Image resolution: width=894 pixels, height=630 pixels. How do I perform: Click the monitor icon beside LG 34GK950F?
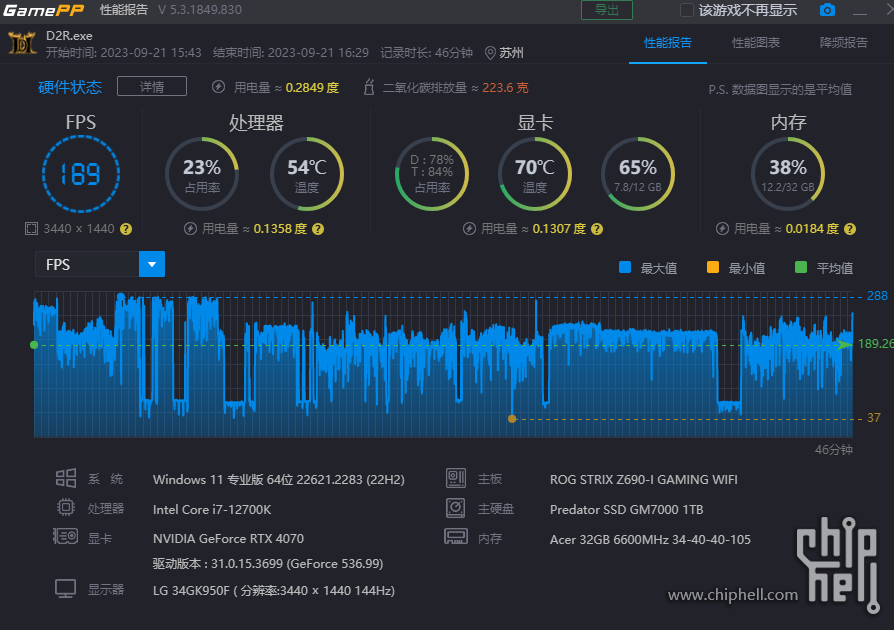(66, 589)
